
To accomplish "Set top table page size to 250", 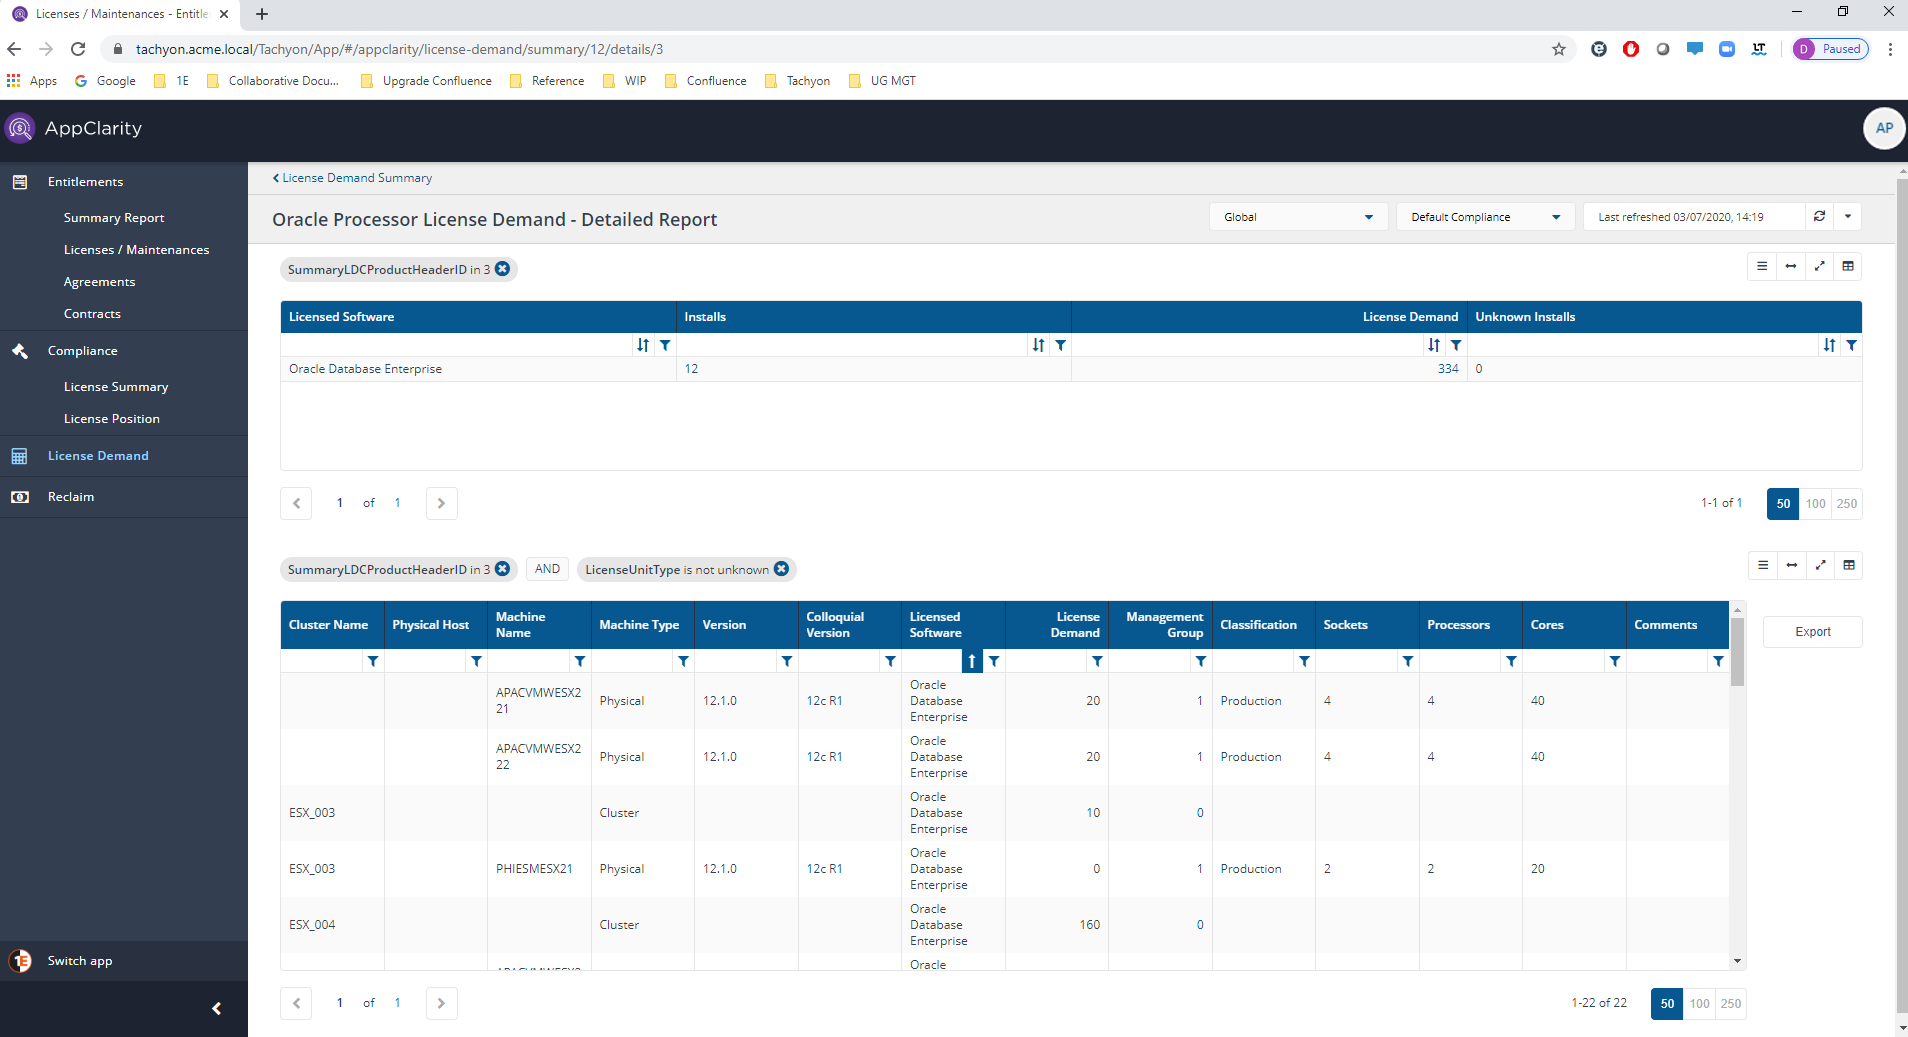I will pyautogui.click(x=1847, y=504).
